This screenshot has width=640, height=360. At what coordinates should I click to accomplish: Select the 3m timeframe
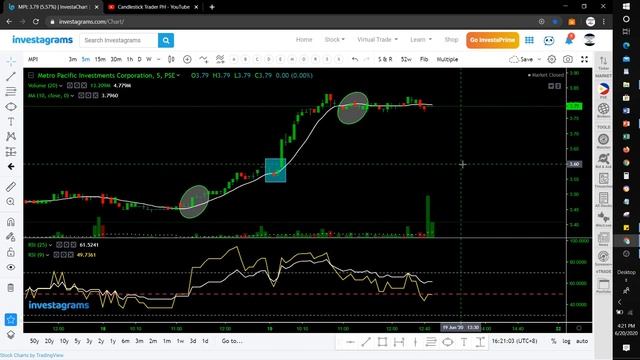[x=73, y=60]
